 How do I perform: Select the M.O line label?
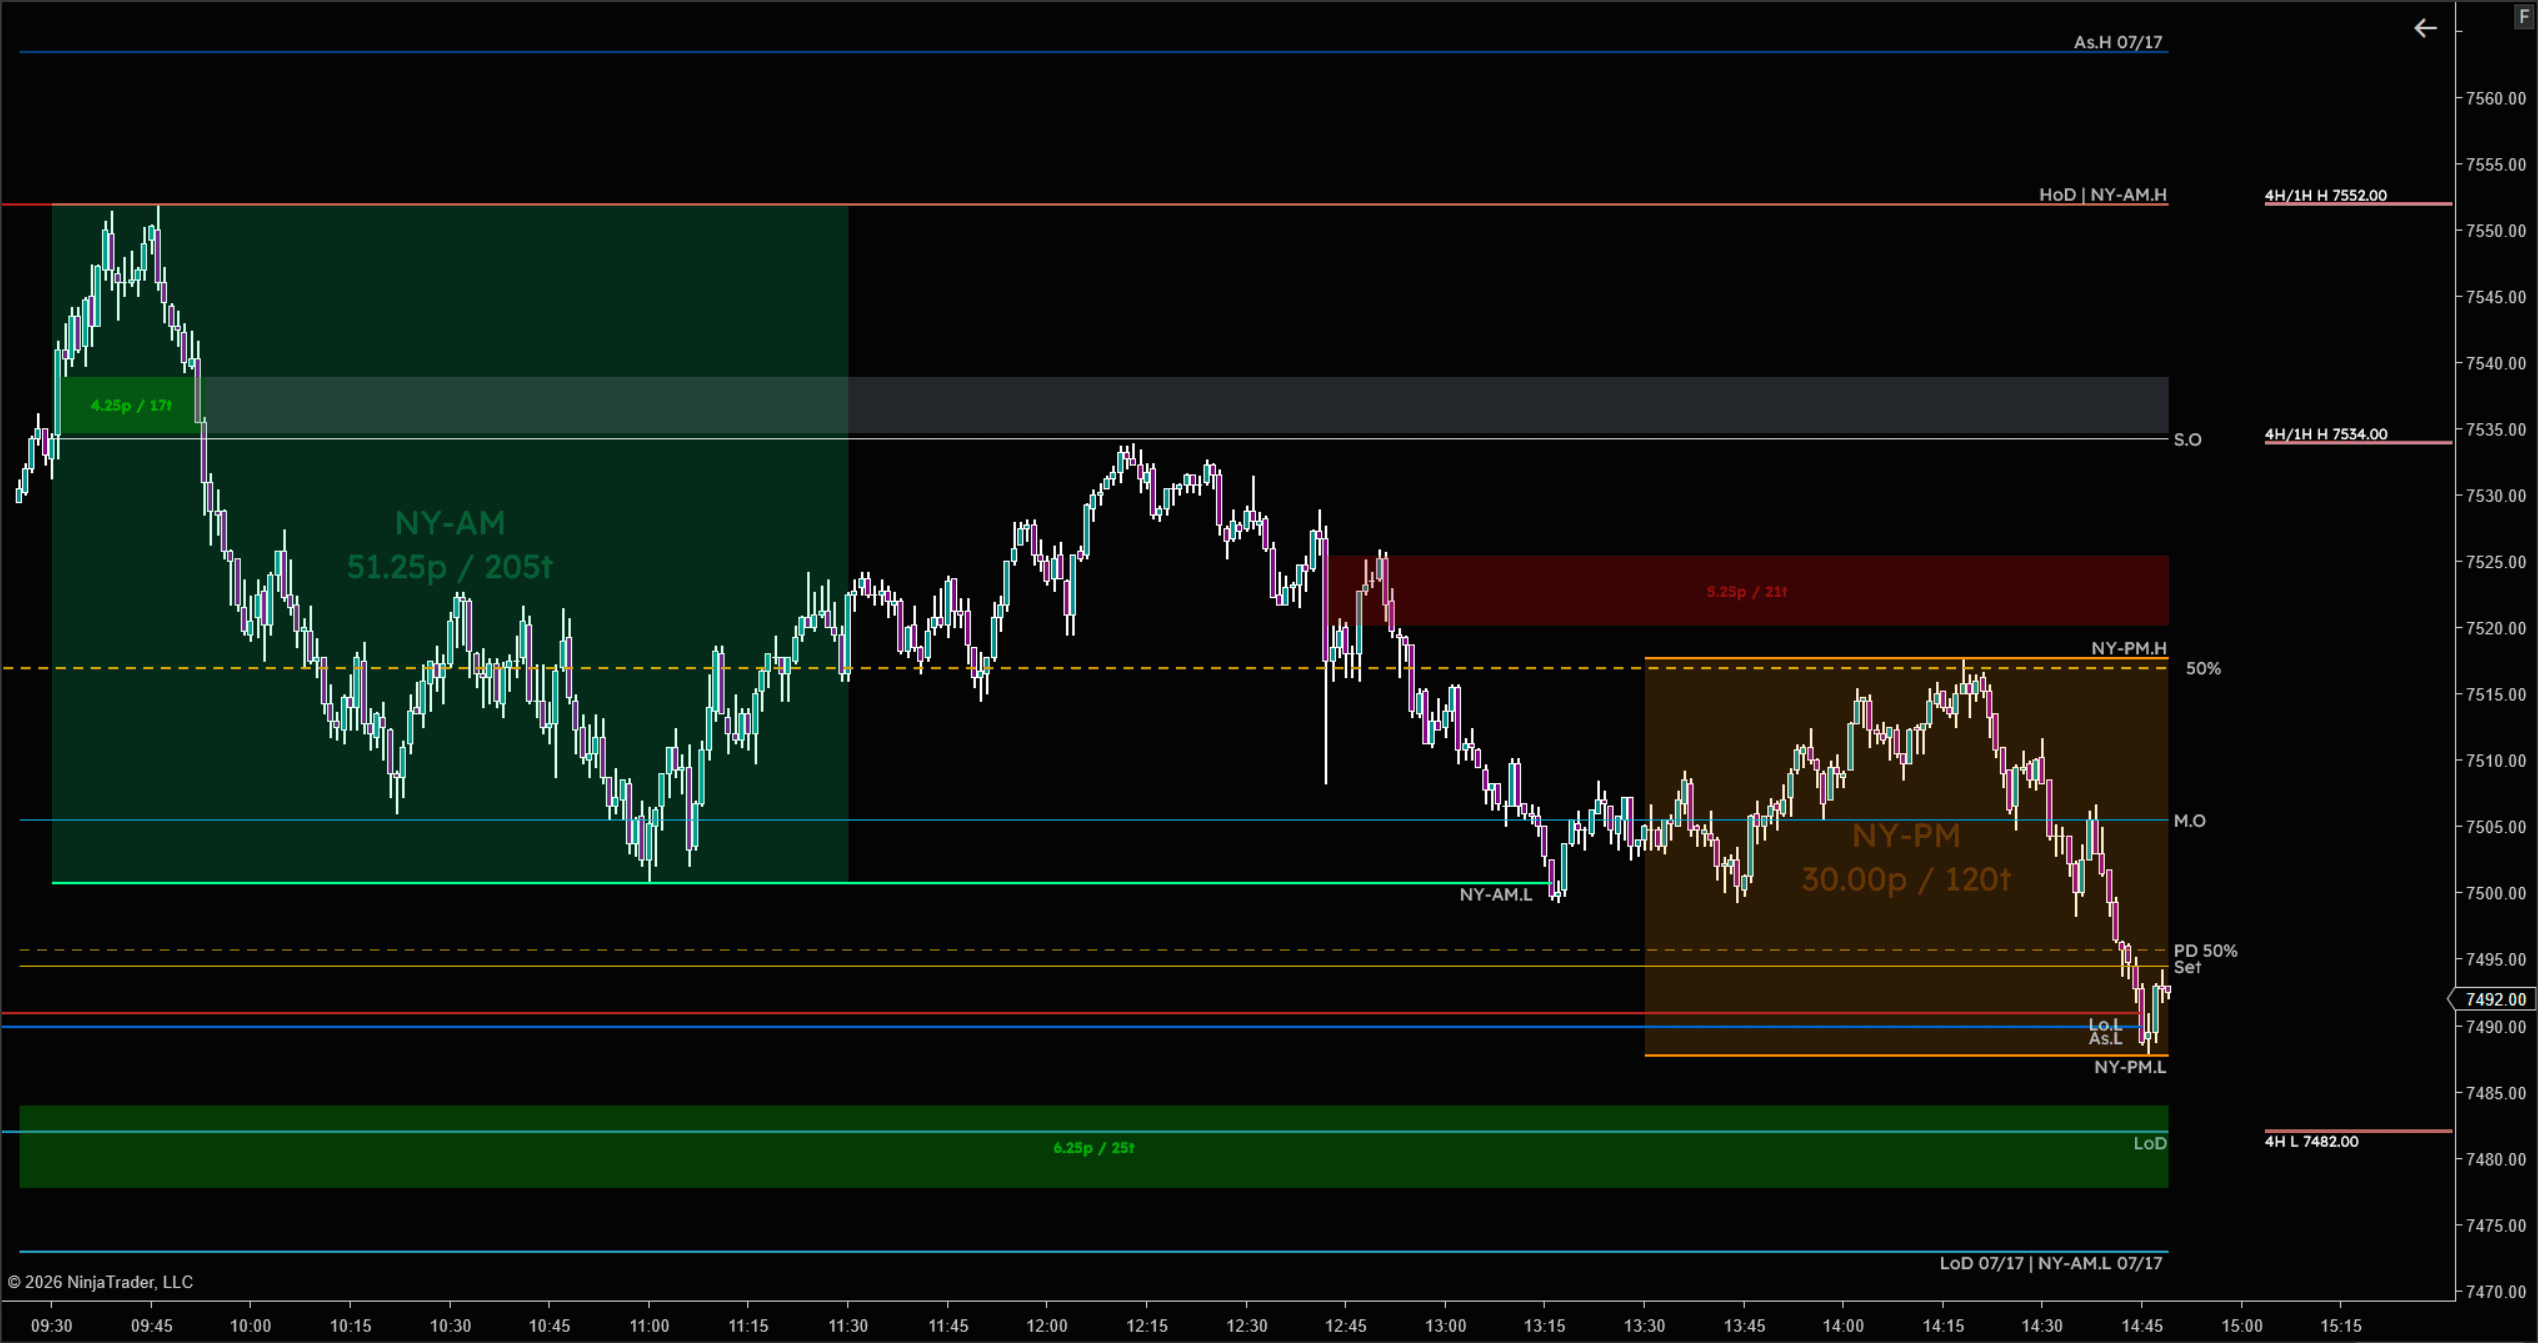click(2189, 821)
